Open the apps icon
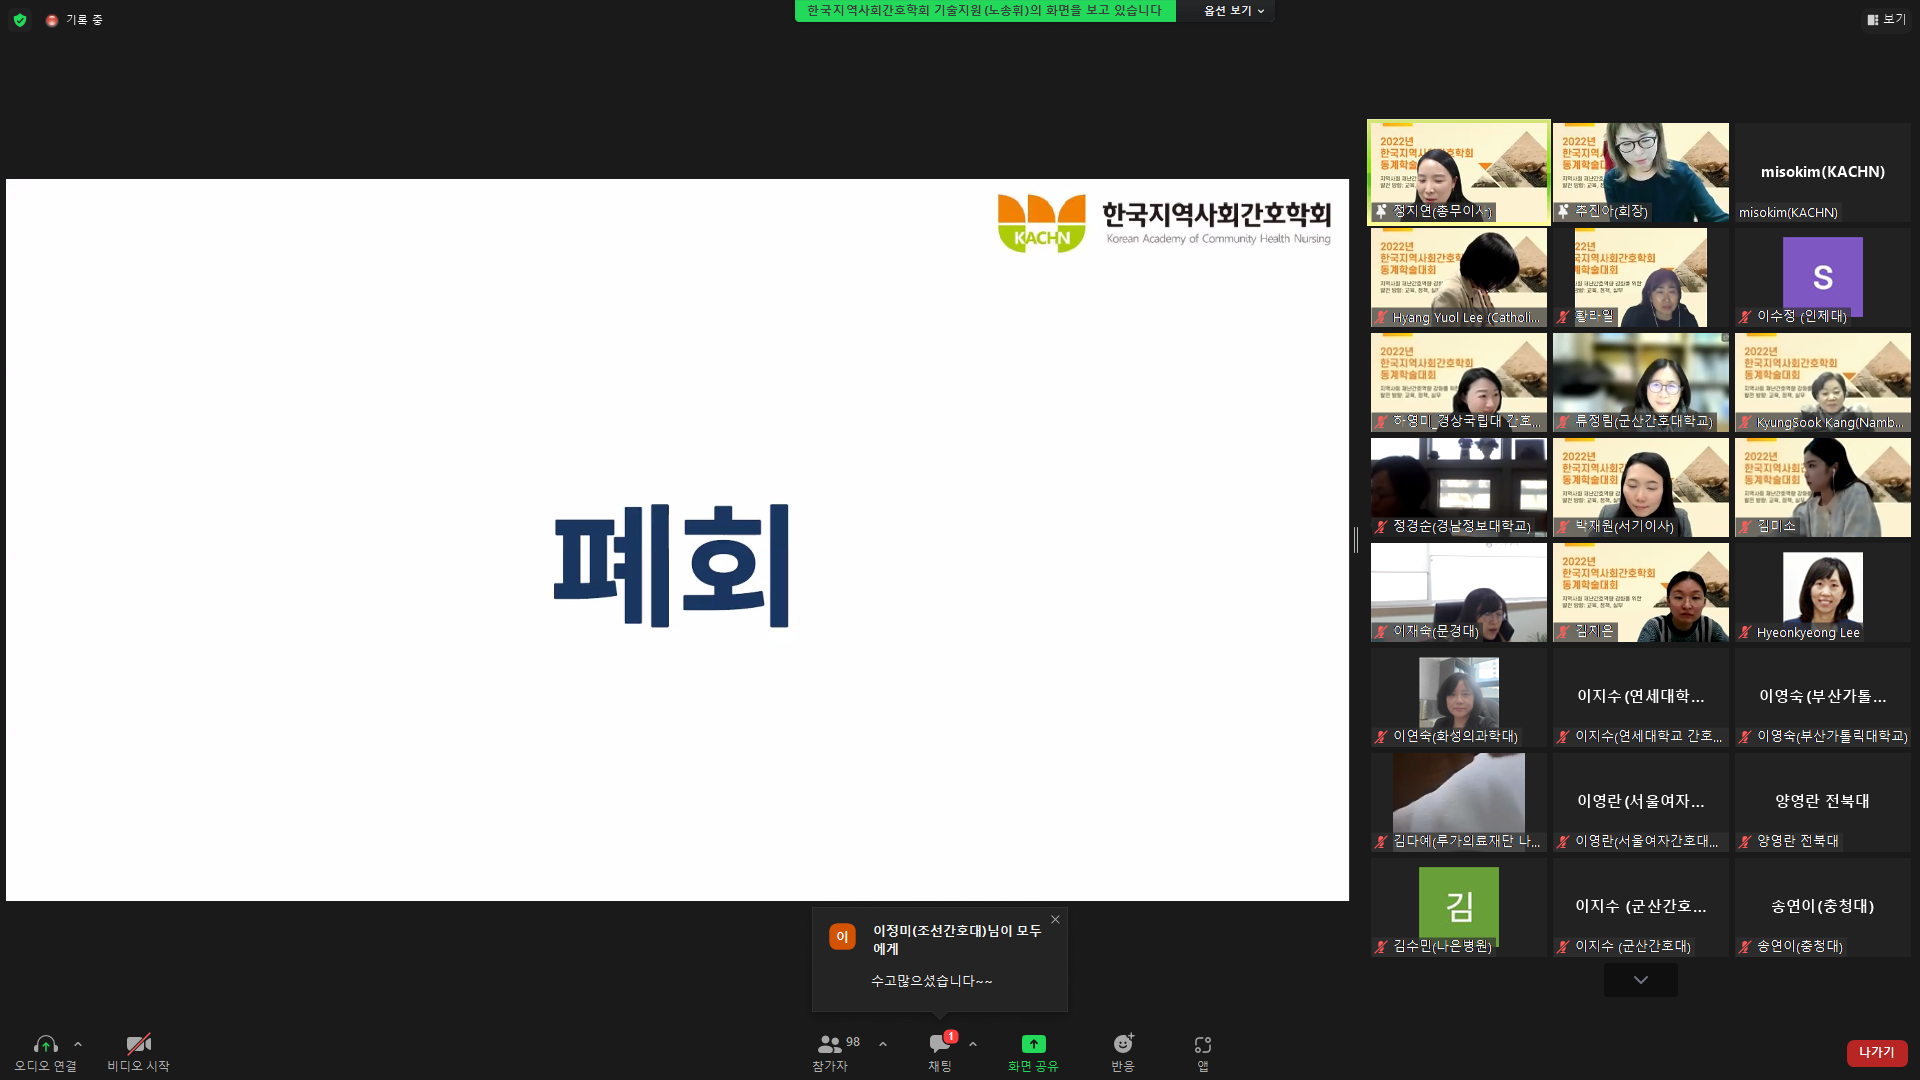Viewport: 1920px width, 1080px height. (x=1203, y=1045)
